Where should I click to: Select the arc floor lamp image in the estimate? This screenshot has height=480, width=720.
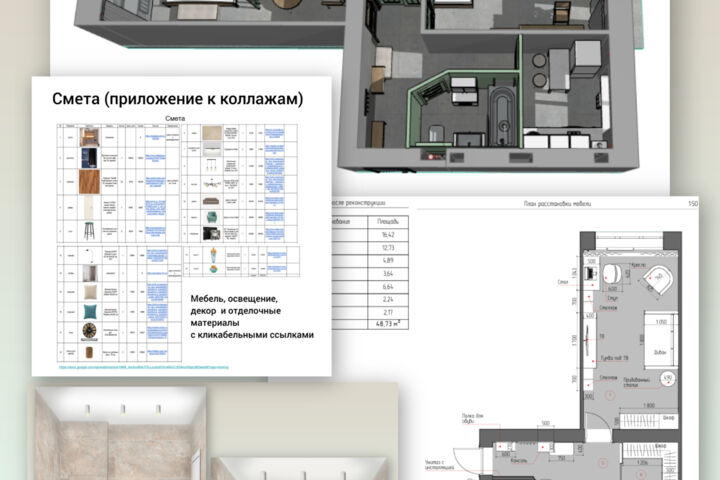point(90,255)
